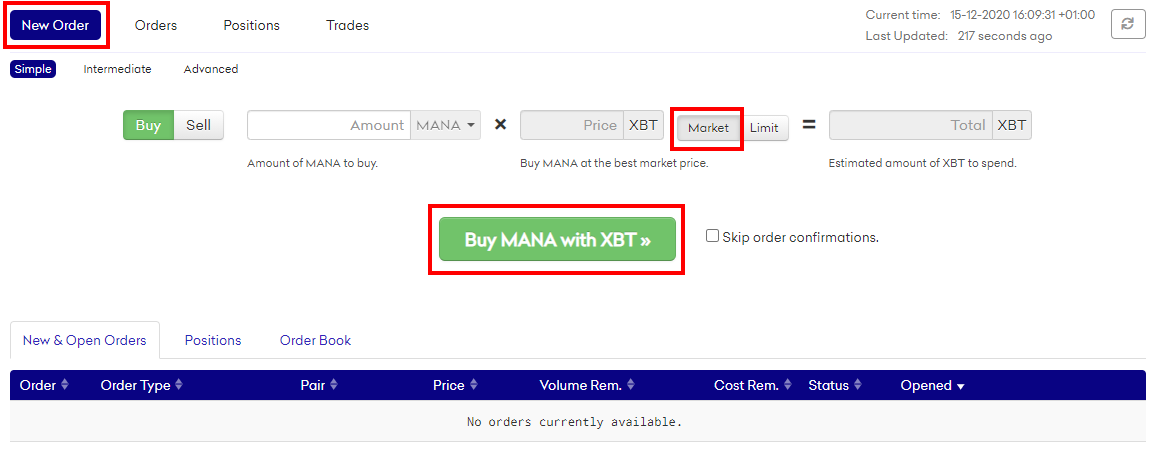The height and width of the screenshot is (454, 1163).
Task: Enable Skip order confirmations checkbox
Action: 712,236
